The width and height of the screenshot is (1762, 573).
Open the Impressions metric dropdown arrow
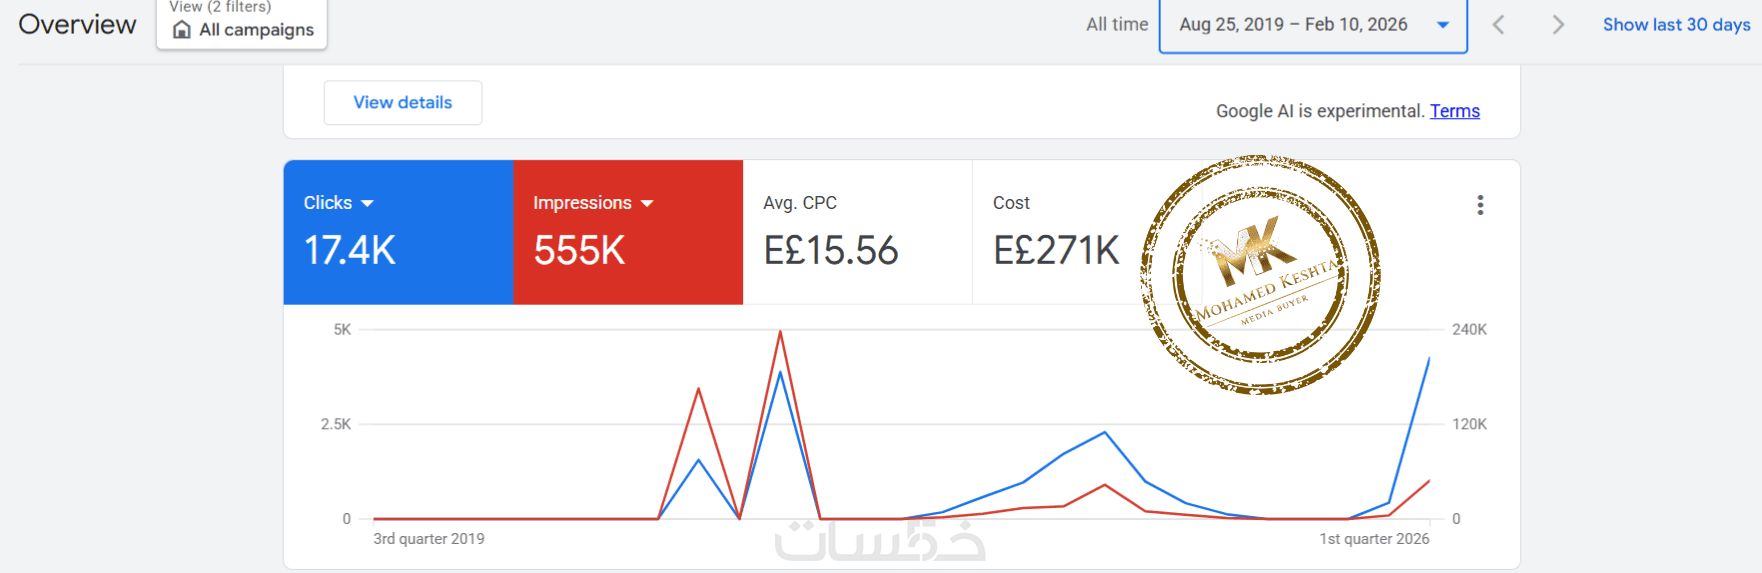tap(647, 203)
